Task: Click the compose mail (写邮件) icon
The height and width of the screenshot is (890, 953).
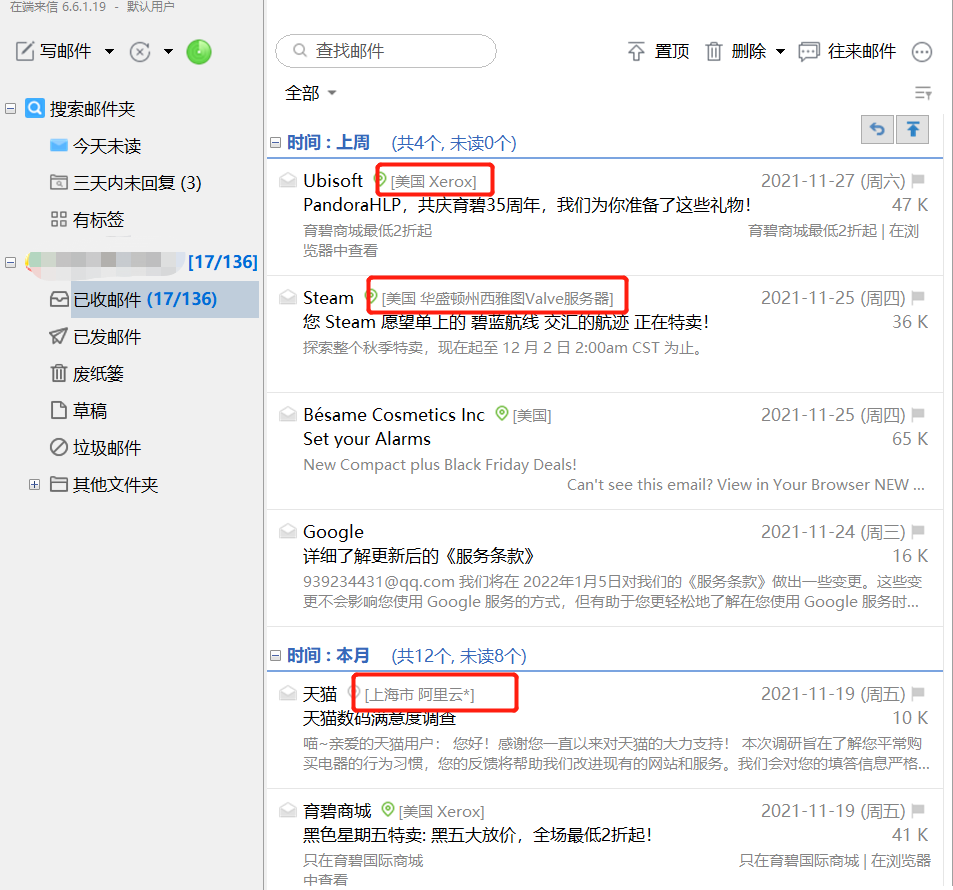Action: coord(25,52)
